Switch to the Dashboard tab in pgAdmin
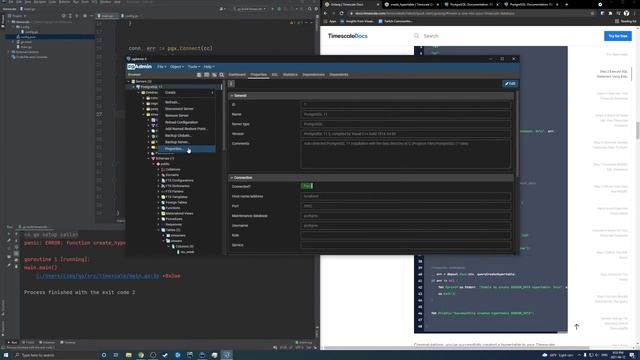This screenshot has height=360, width=640. coord(237,75)
